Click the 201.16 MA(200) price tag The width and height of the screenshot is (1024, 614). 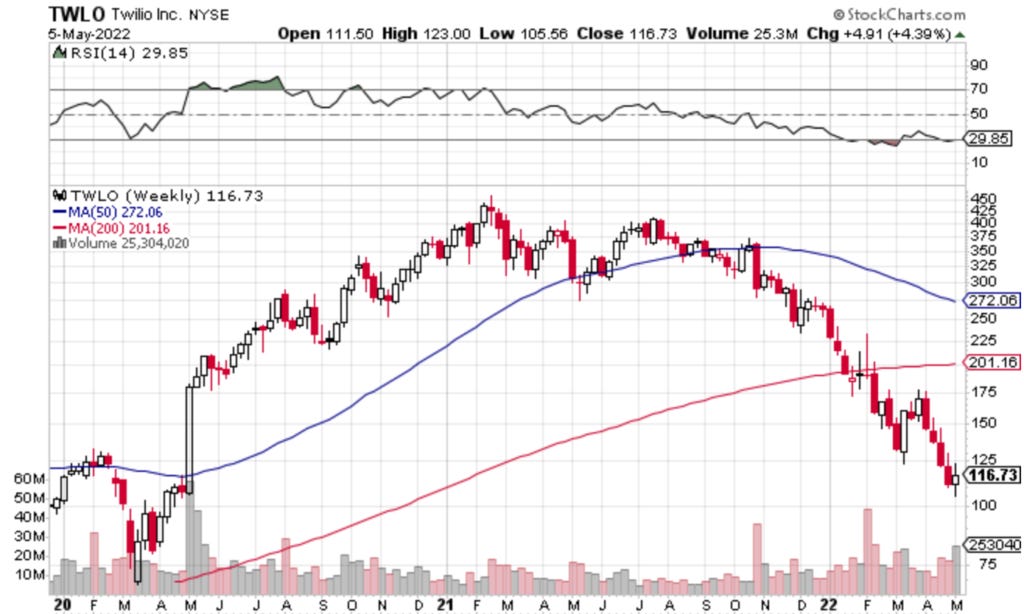pyautogui.click(x=992, y=363)
